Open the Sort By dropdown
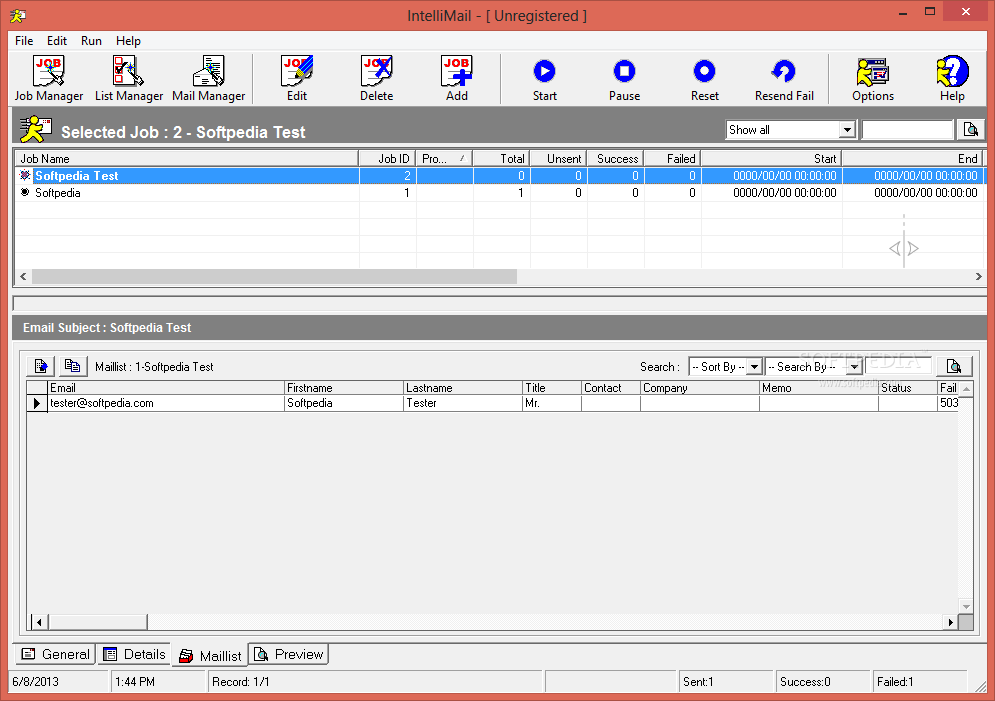Image resolution: width=995 pixels, height=701 pixels. click(754, 367)
